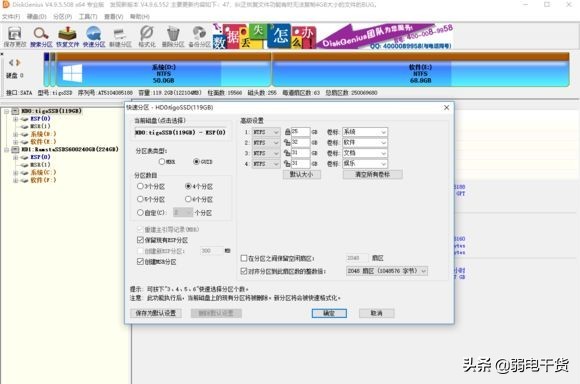Open the 文件(F) menu
The height and width of the screenshot is (384, 580).
coord(11,17)
